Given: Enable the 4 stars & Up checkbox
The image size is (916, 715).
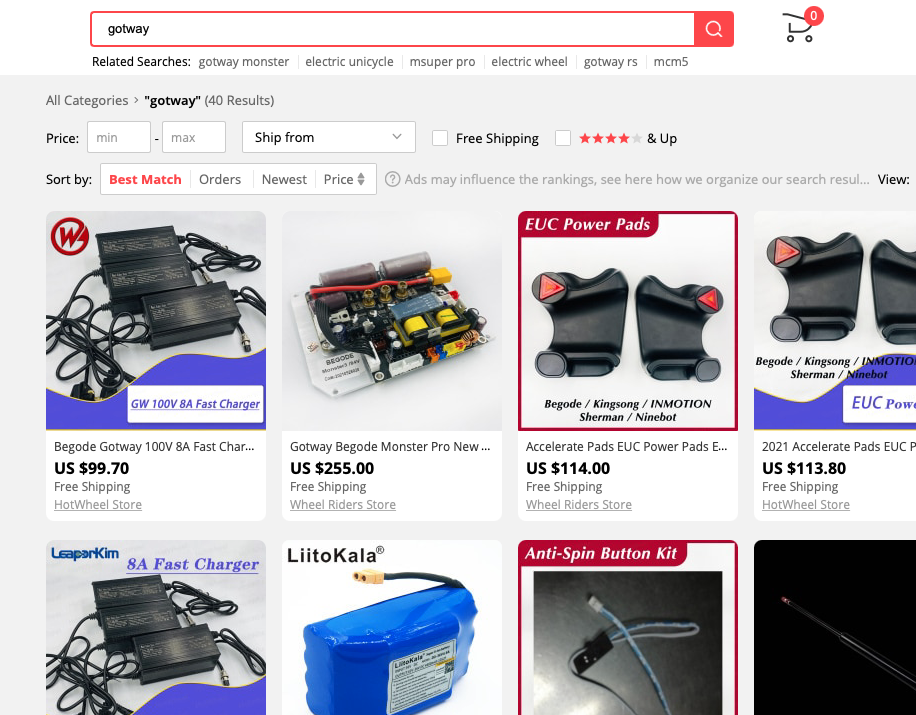Looking at the screenshot, I should [563, 138].
